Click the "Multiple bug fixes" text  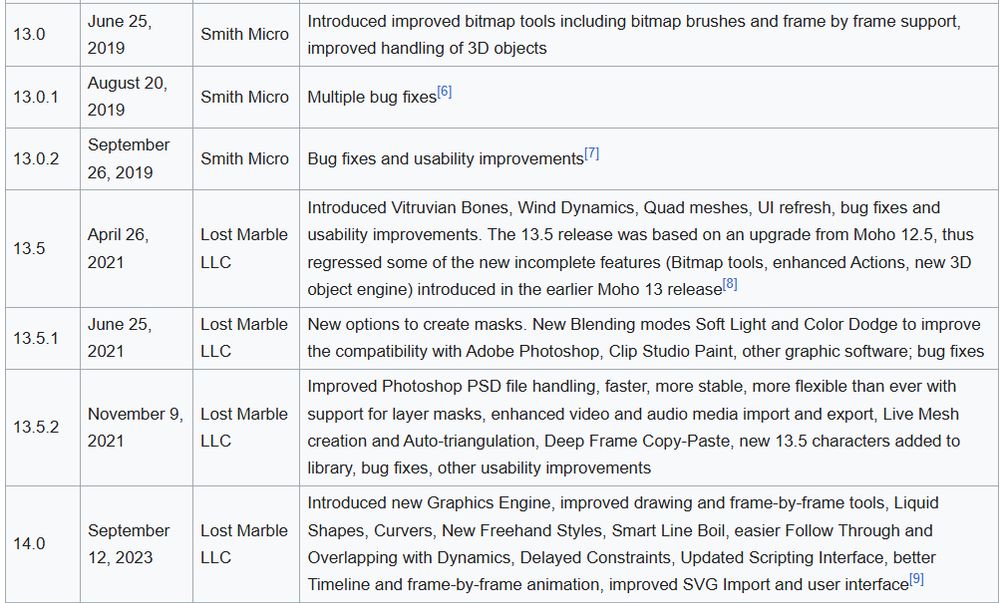click(x=372, y=98)
